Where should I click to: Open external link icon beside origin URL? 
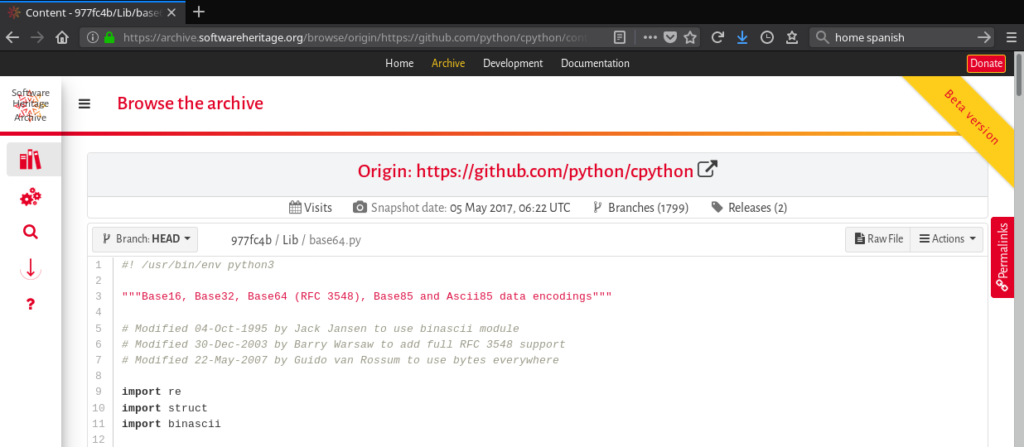coord(707,170)
